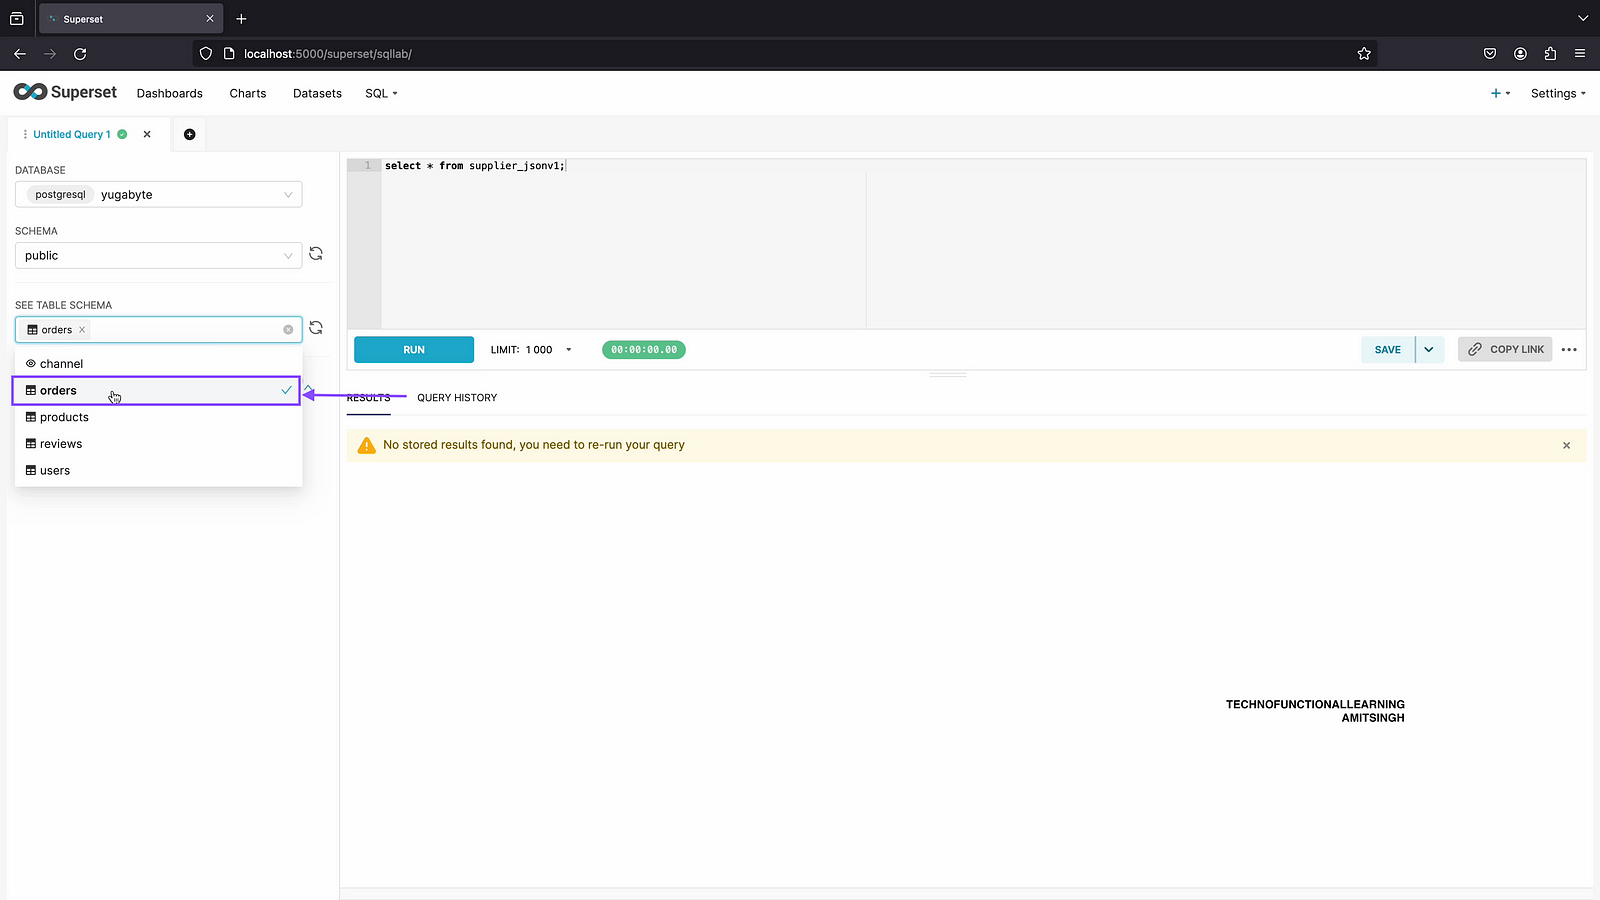Clear the table schema selection field
This screenshot has height=900, width=1600.
(x=288, y=330)
